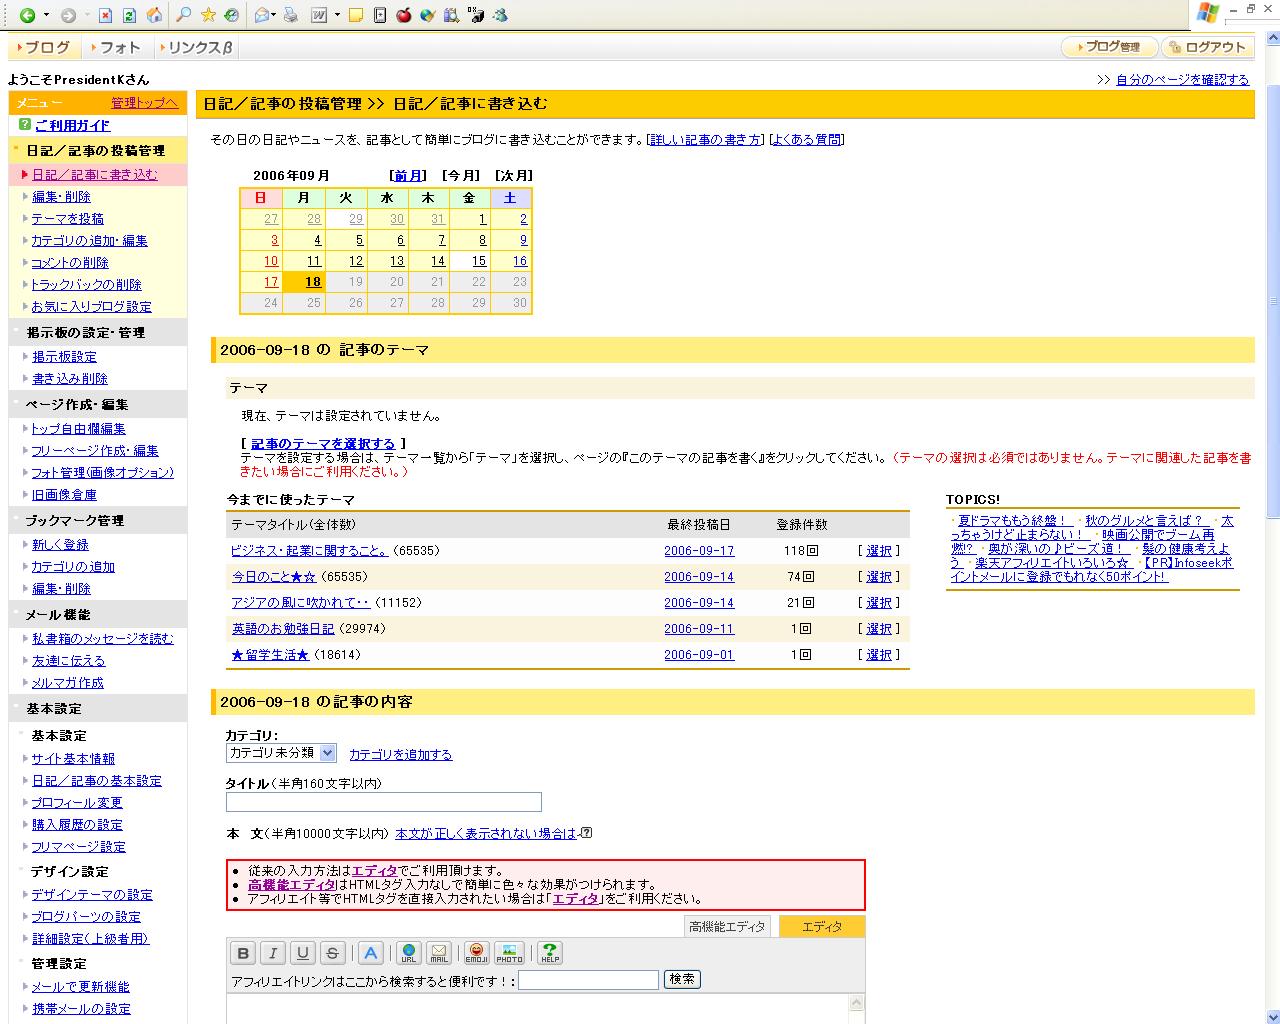Viewport: 1280px width, 1024px height.
Task: Apply italic style with the I button
Action: click(x=273, y=953)
